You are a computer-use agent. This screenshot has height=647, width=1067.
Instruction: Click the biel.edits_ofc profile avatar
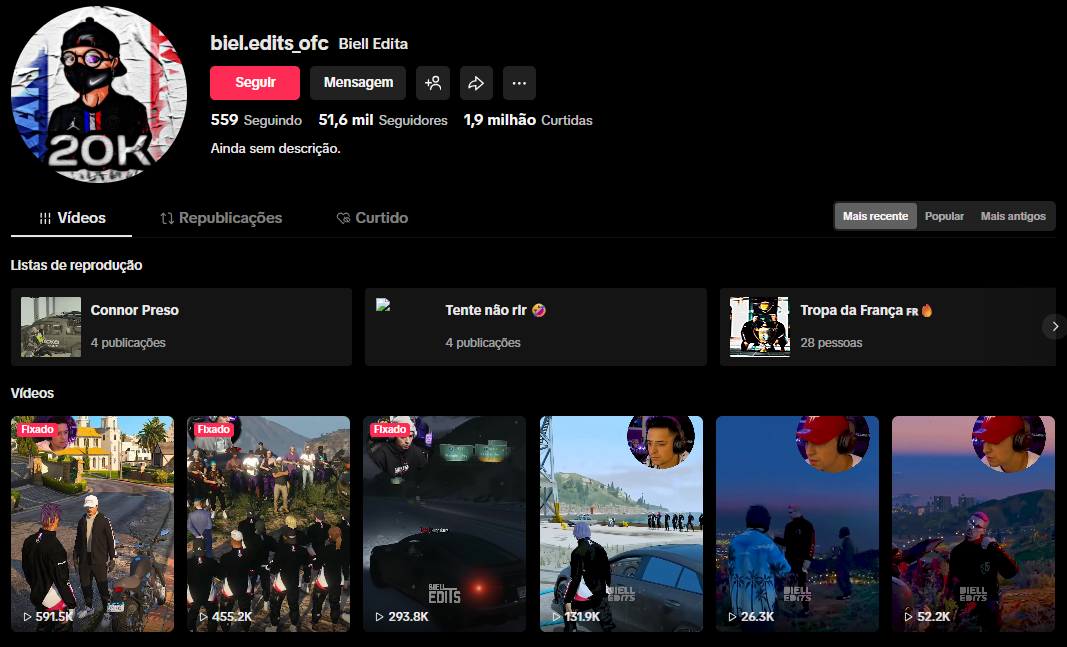[x=99, y=94]
